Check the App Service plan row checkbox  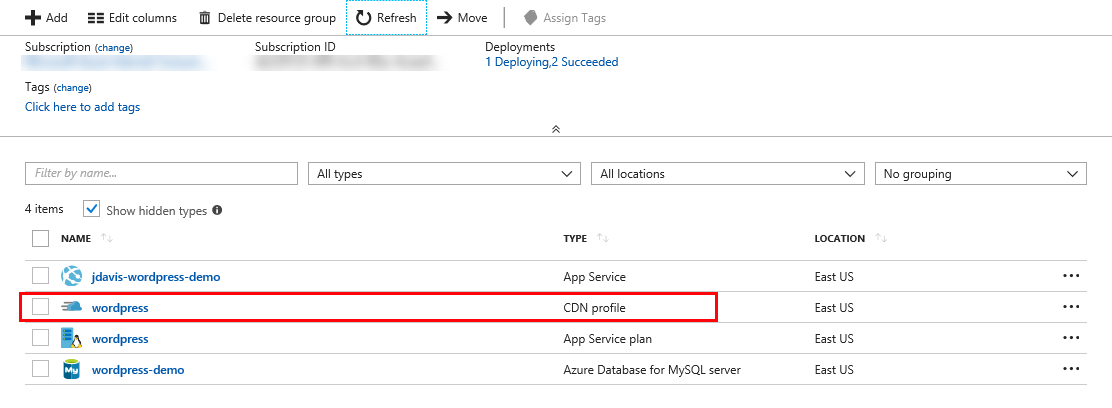40,338
